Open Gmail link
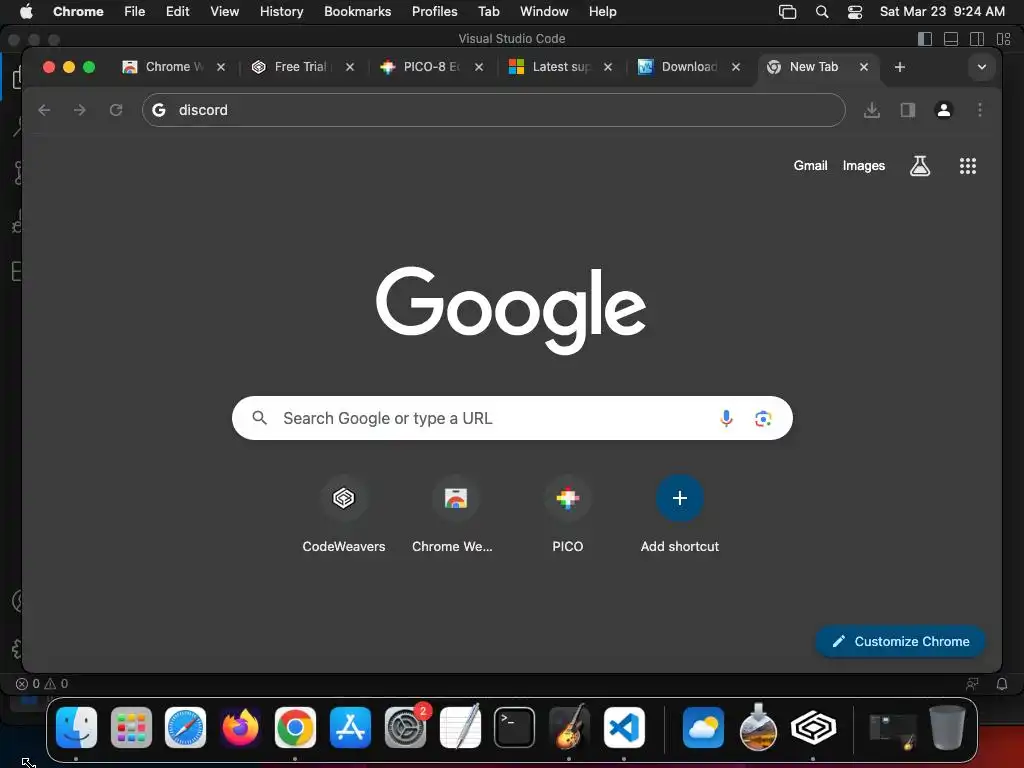 pos(810,166)
